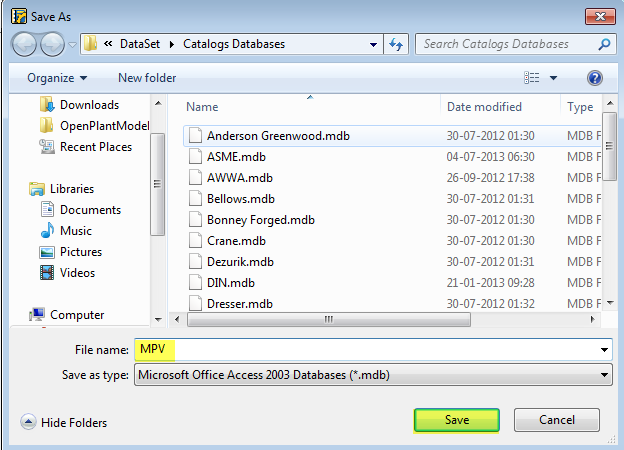This screenshot has width=624, height=450.
Task: Open the Save as type combo box
Action: coord(373,375)
